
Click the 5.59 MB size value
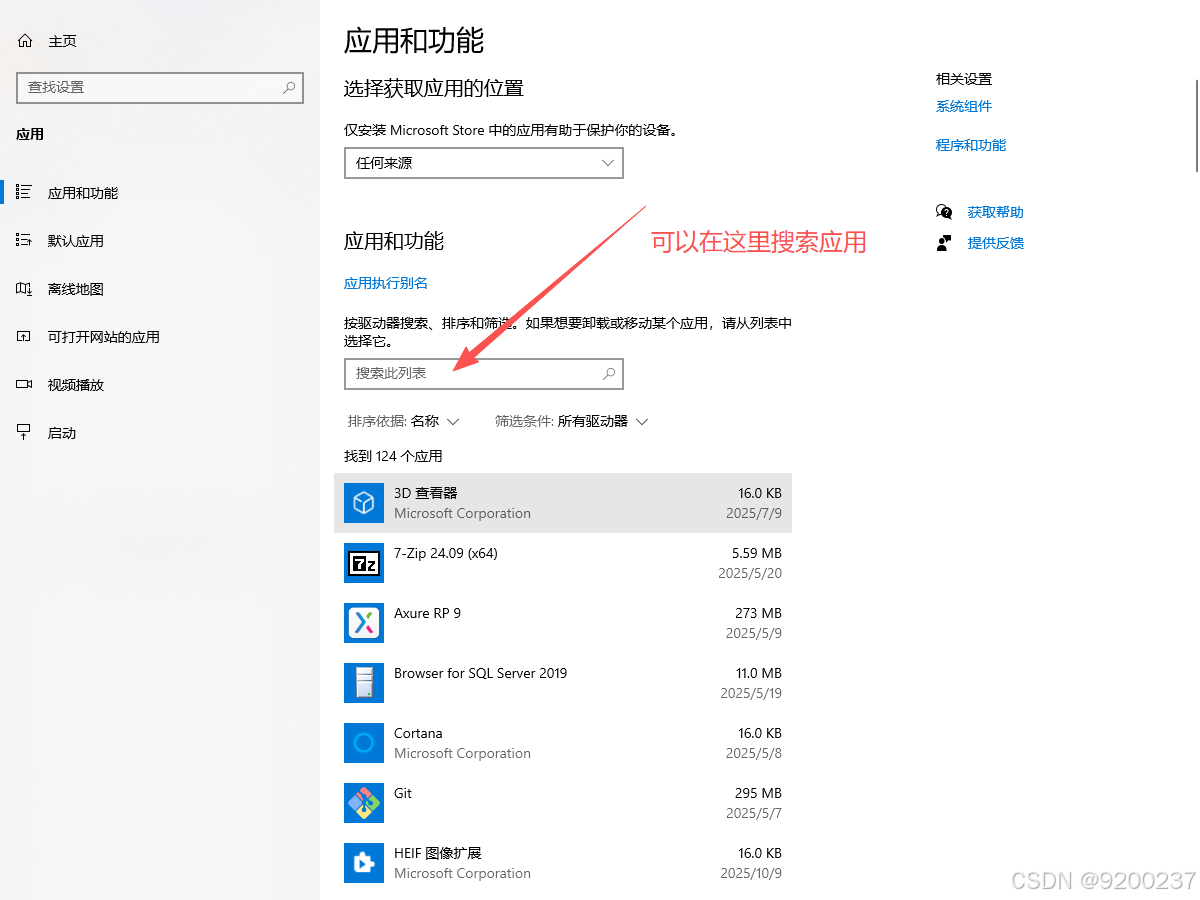(x=757, y=553)
